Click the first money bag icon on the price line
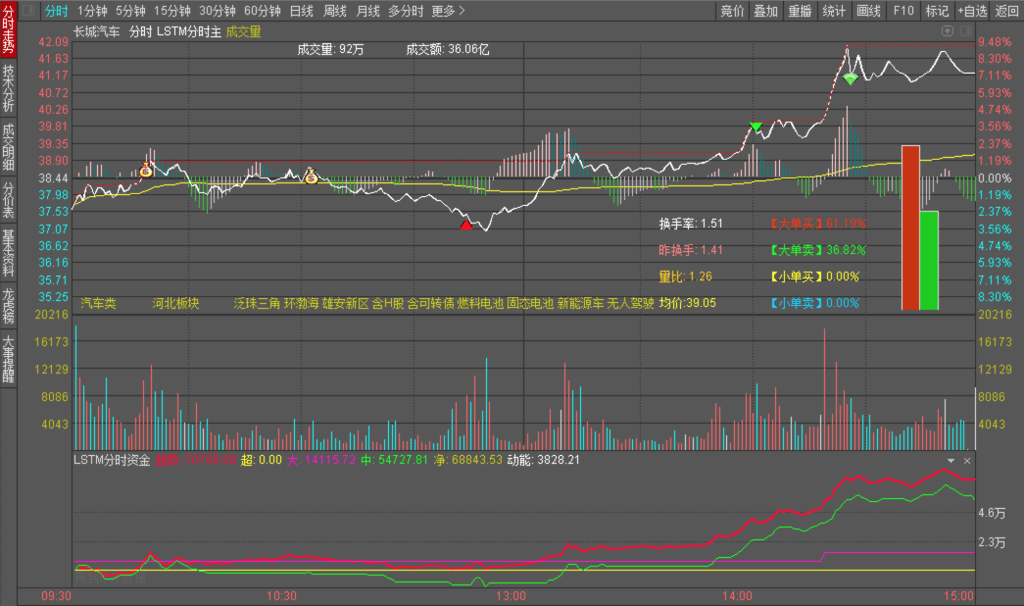The image size is (1024, 606). click(146, 171)
